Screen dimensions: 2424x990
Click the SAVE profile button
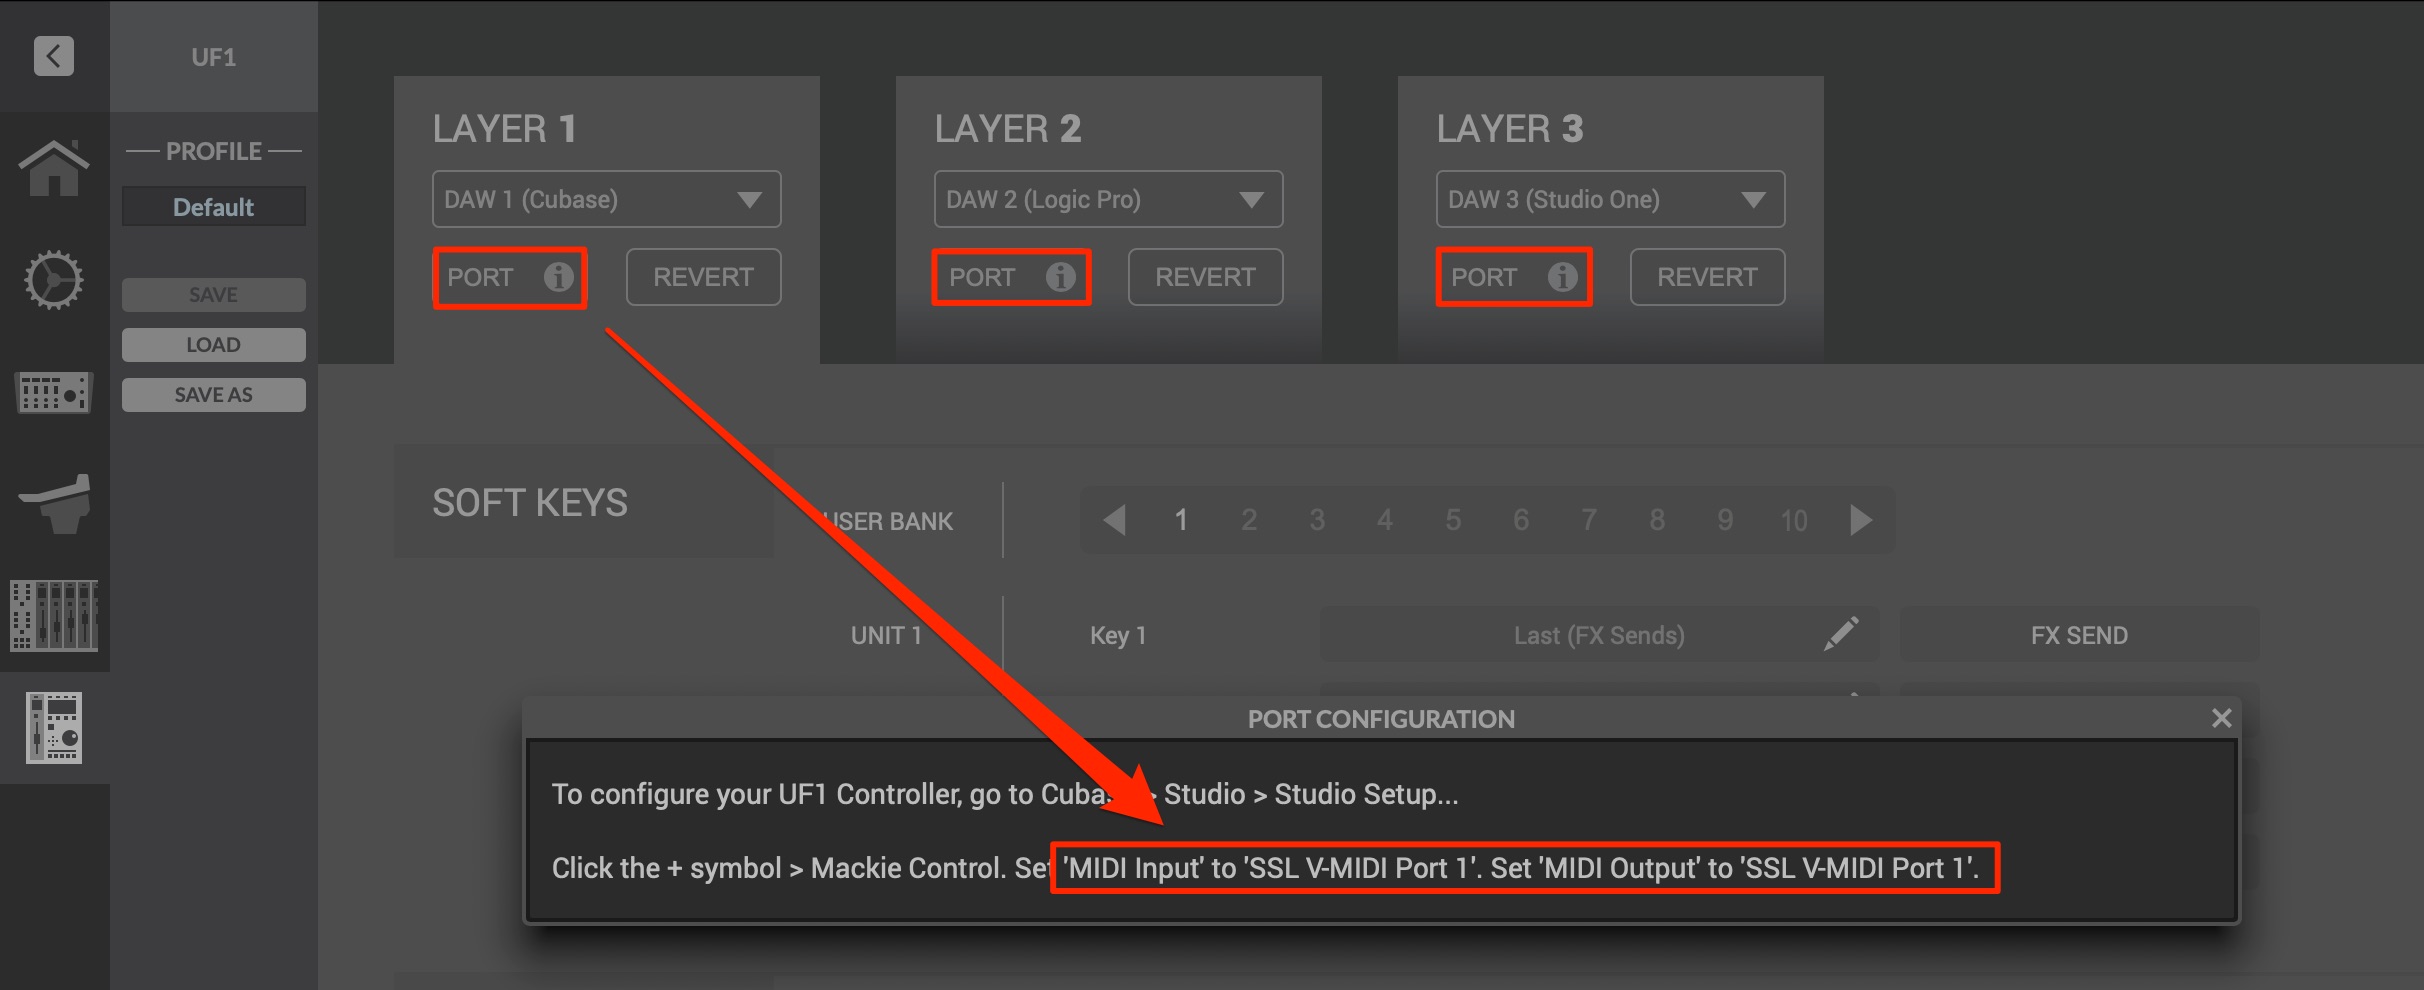(214, 295)
